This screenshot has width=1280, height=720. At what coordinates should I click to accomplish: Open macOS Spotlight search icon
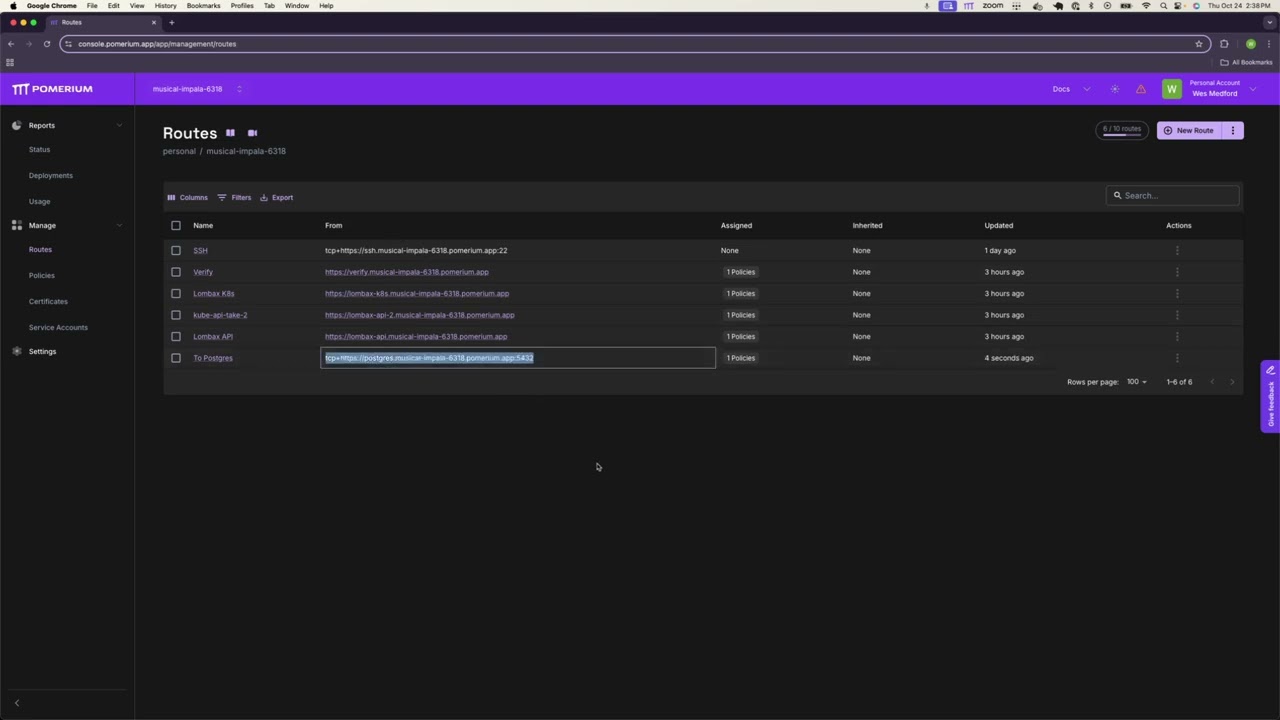[1163, 6]
